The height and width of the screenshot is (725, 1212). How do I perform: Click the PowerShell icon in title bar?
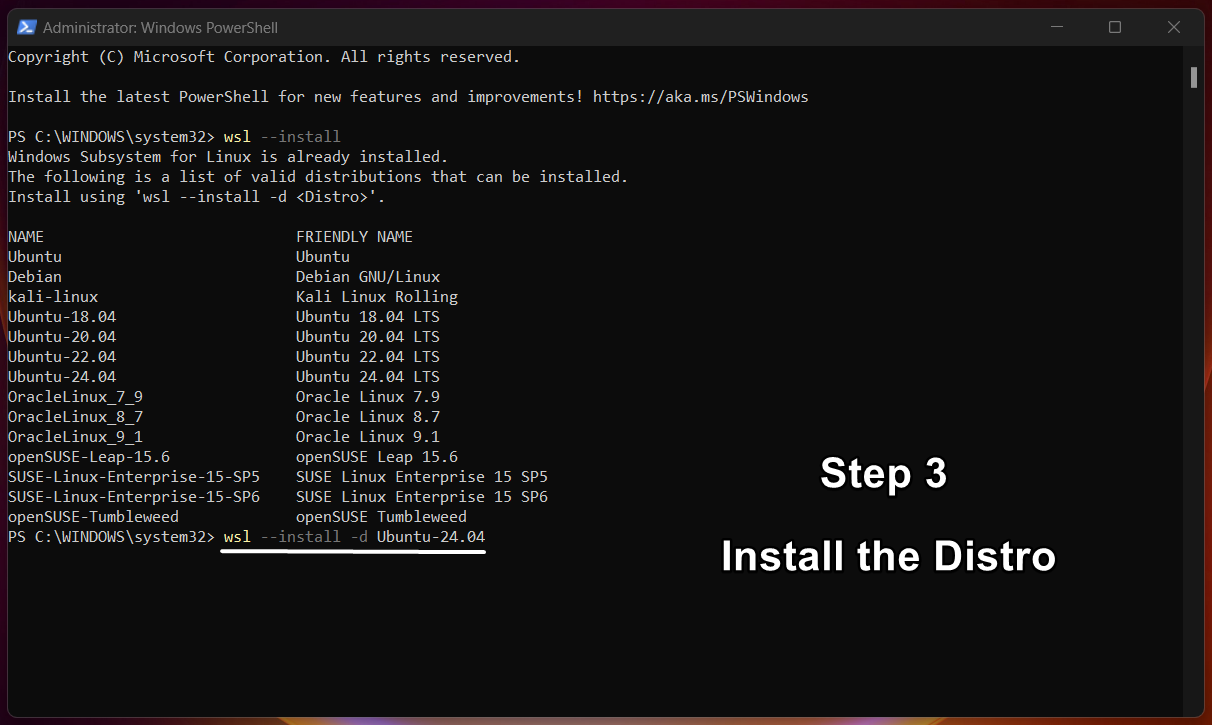click(27, 27)
